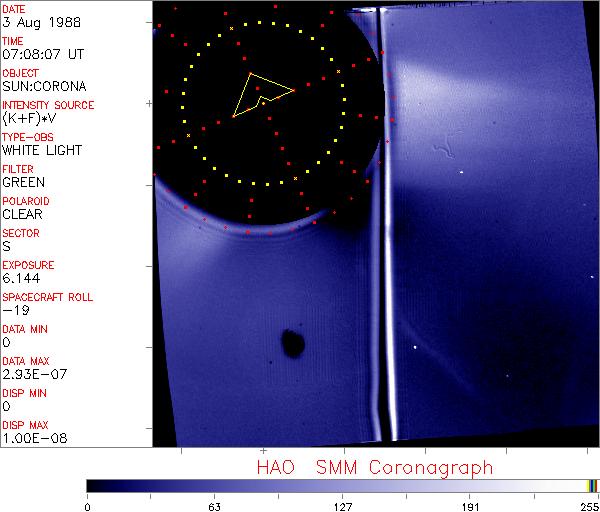Click the WHITE LIGHT observation type value
This screenshot has height=512, width=600.
(x=41, y=150)
